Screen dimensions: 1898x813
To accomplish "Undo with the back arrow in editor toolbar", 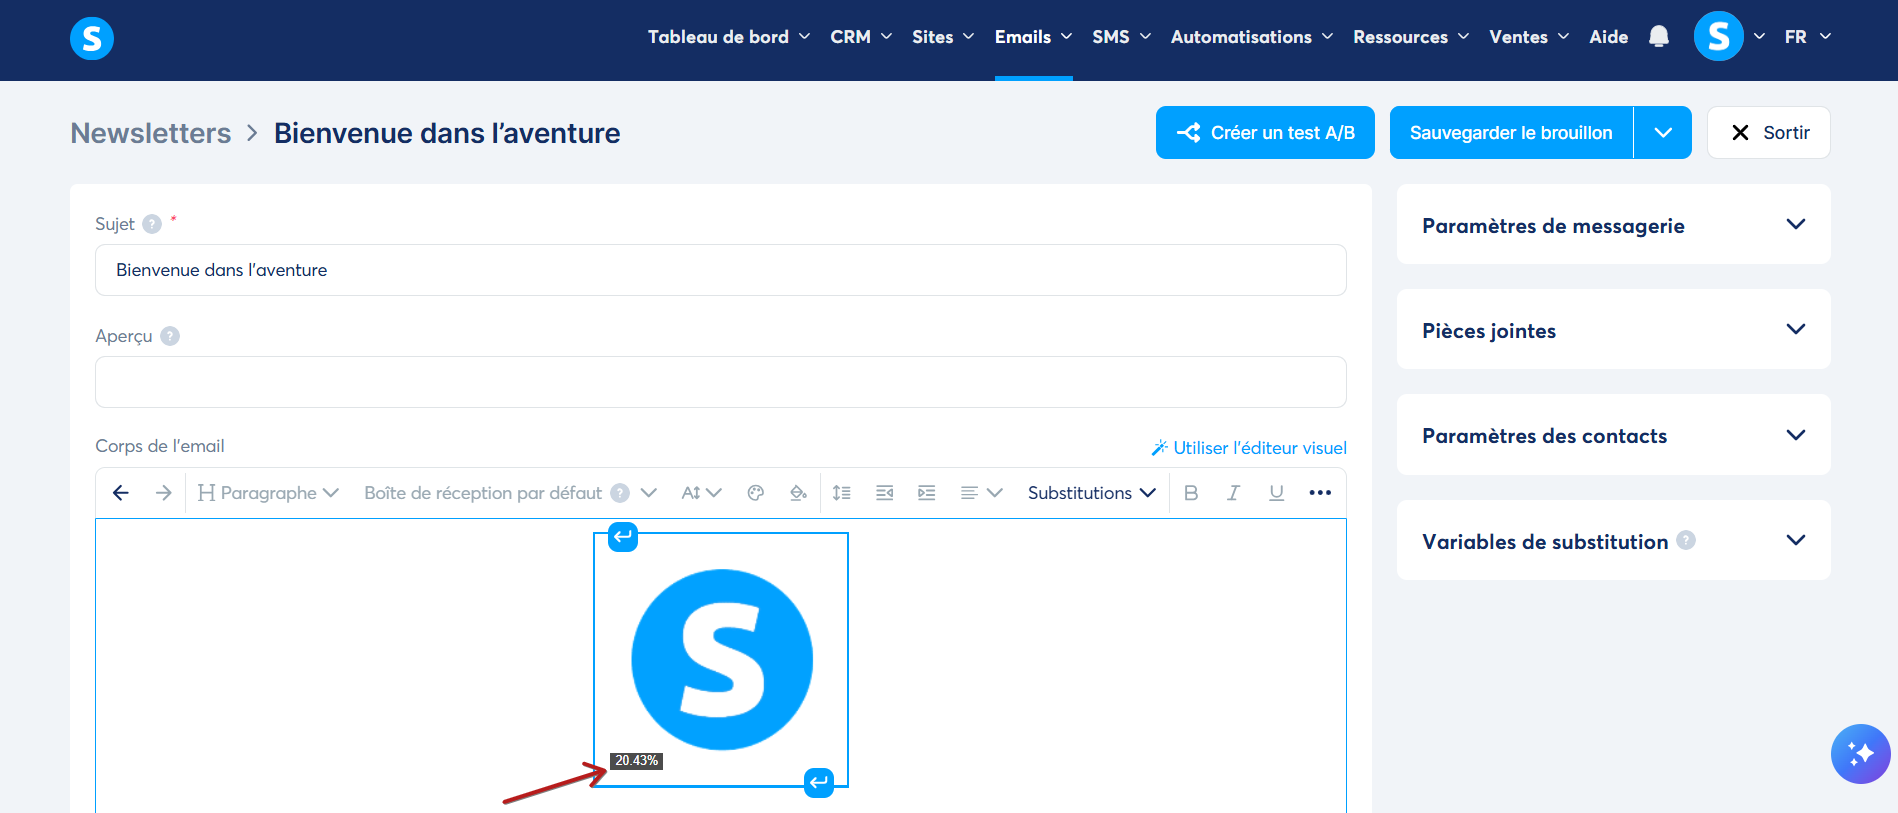I will 121,493.
